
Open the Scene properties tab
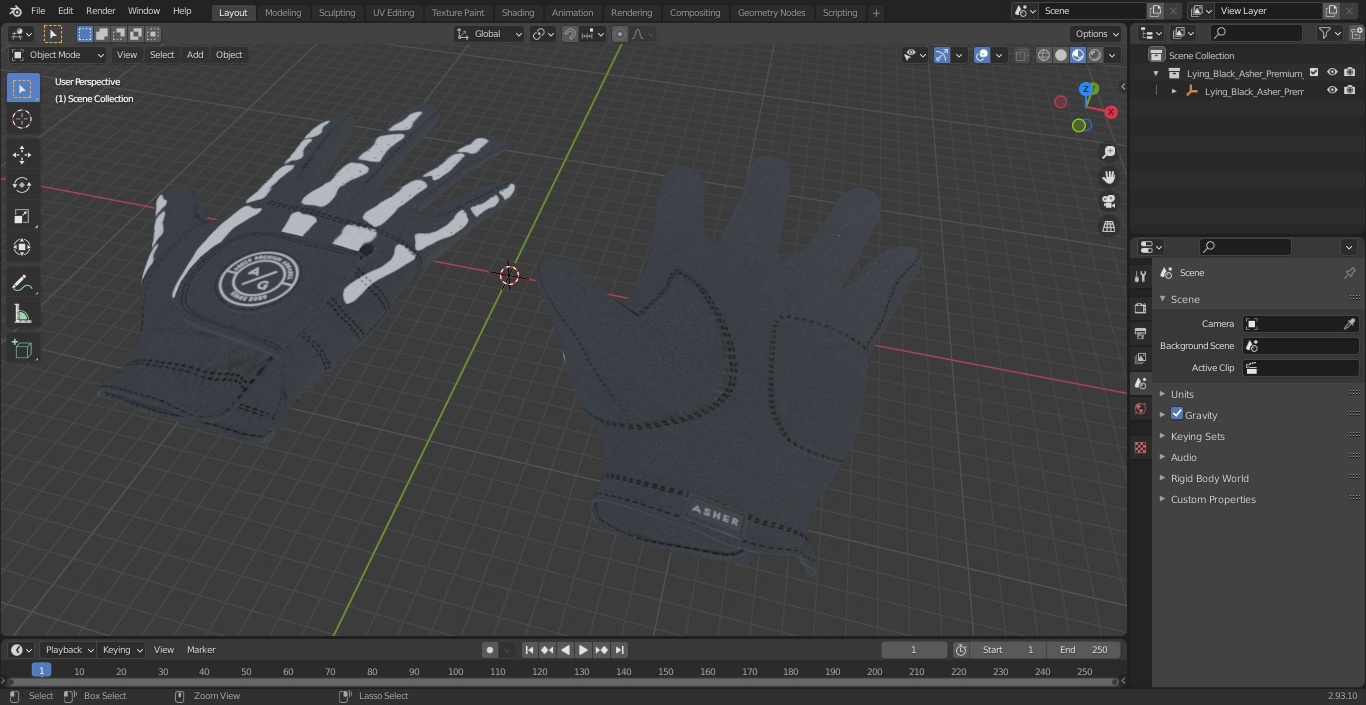coord(1140,384)
